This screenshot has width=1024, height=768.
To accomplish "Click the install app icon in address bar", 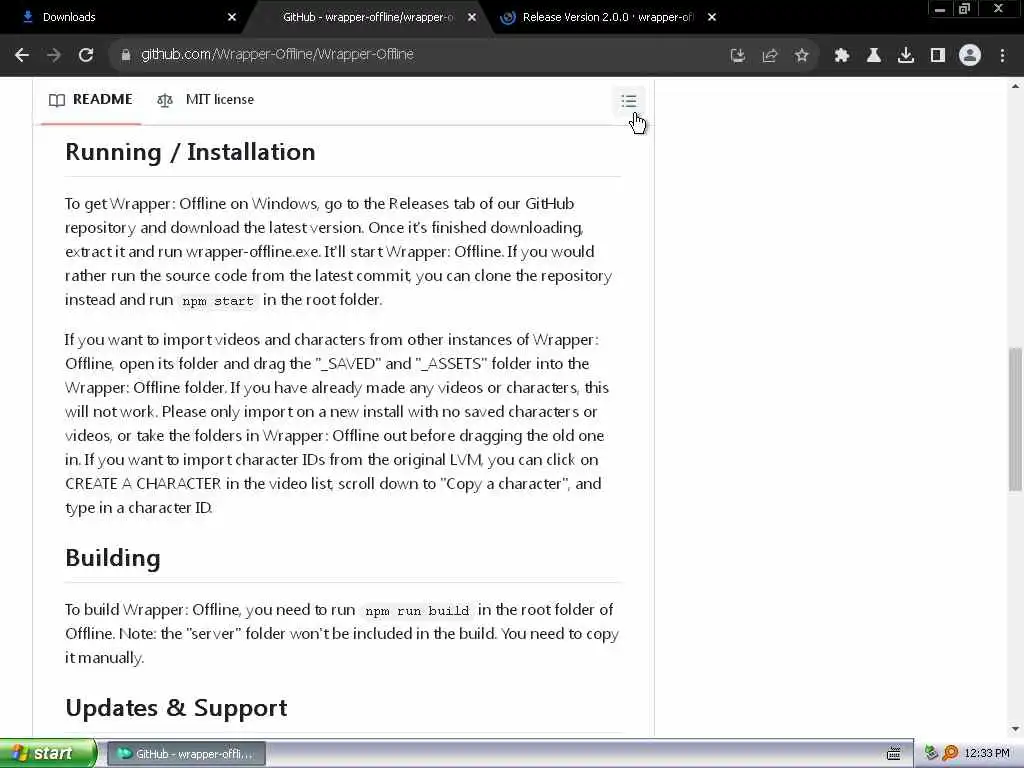I will 737,56.
